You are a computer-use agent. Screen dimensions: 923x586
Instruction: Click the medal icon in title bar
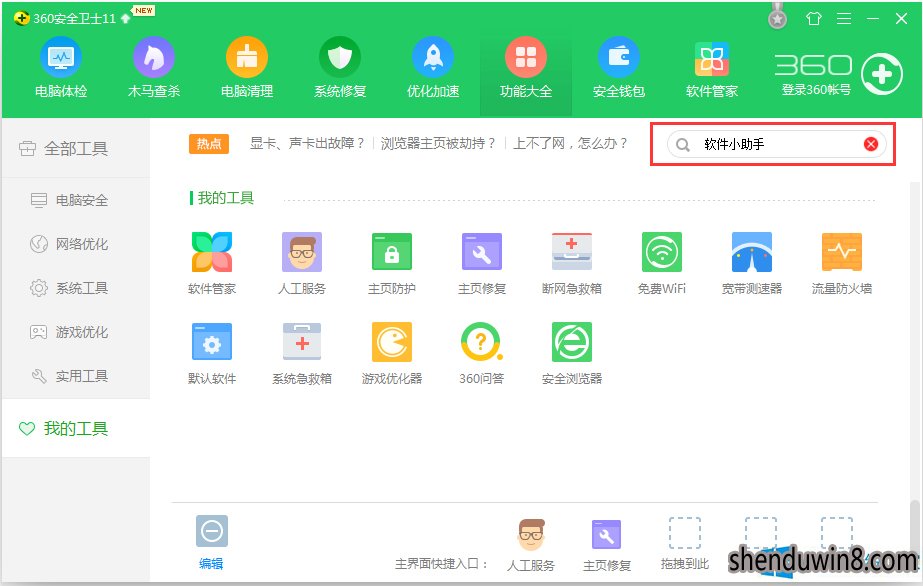(x=778, y=16)
